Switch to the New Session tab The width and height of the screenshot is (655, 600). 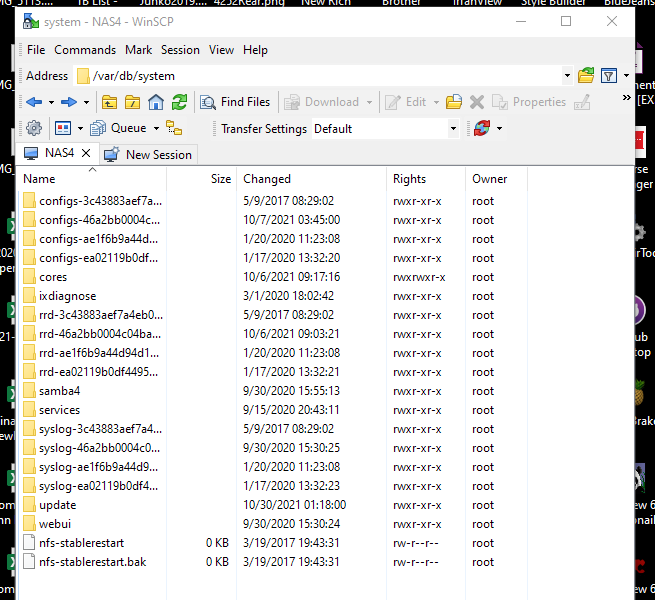[148, 154]
